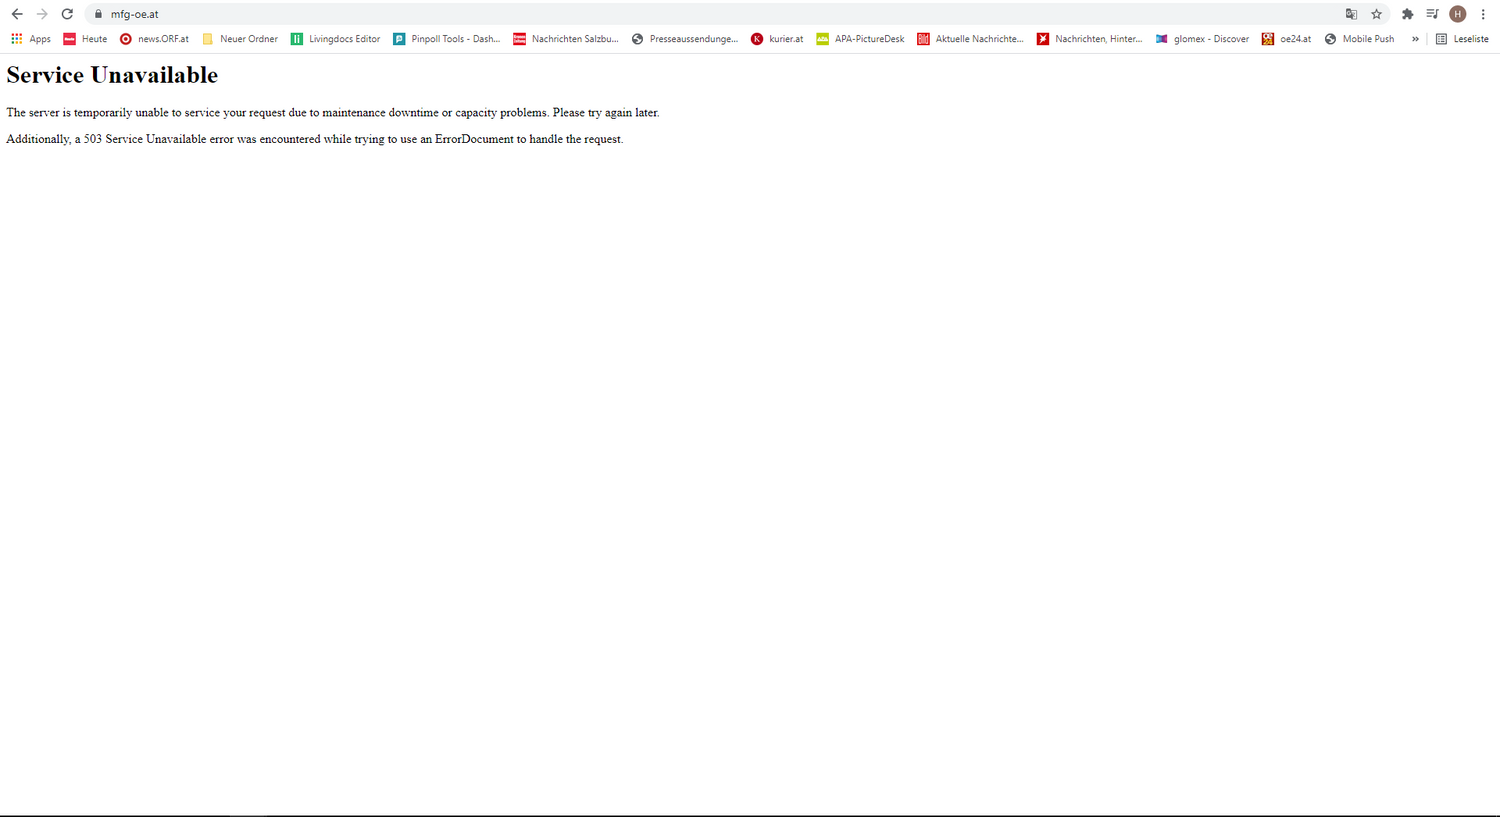Open the Chrome three-dot menu
1500x817 pixels.
[1483, 14]
